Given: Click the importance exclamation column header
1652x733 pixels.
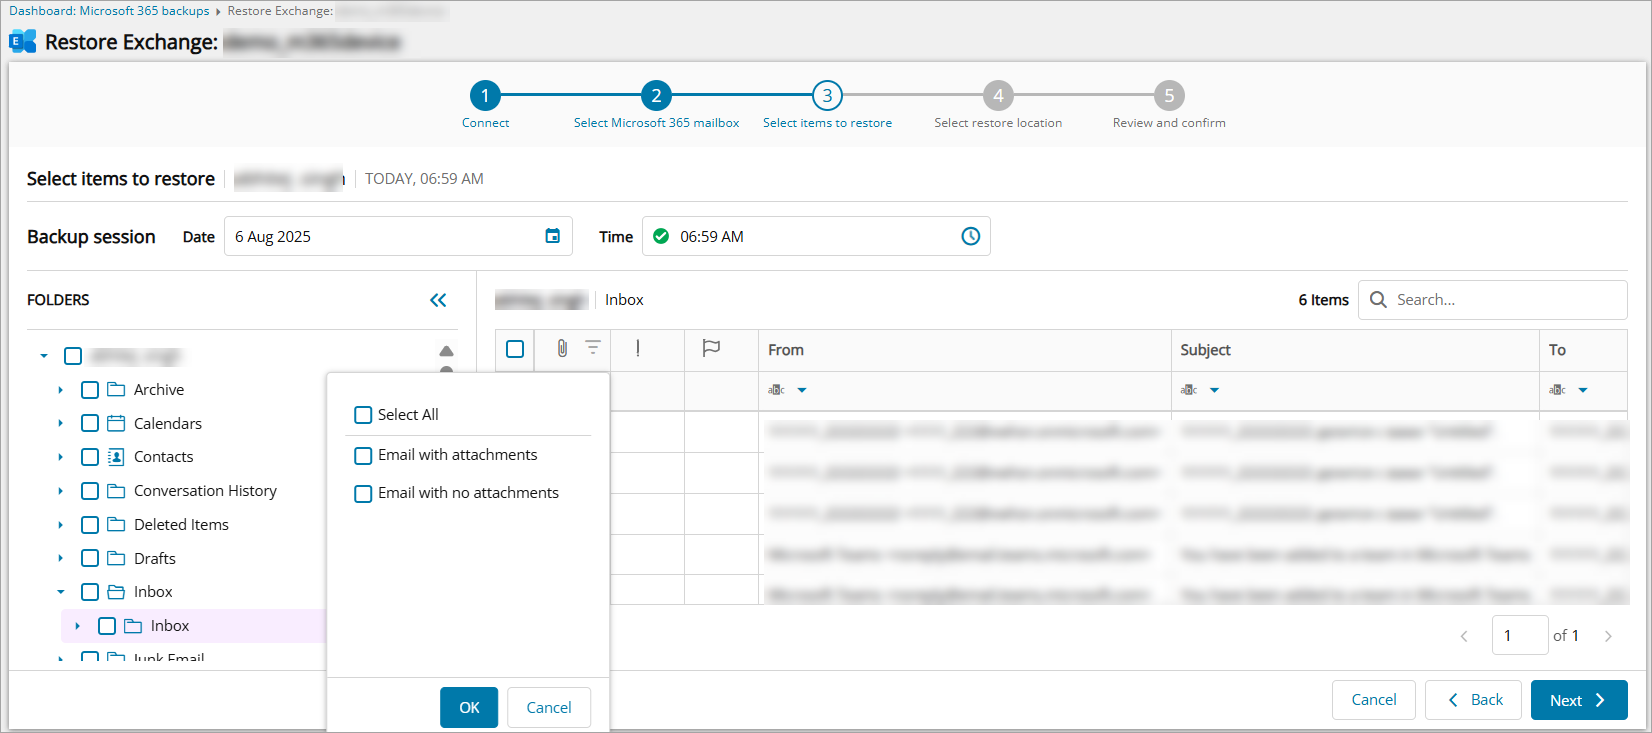Looking at the screenshot, I should coord(638,348).
